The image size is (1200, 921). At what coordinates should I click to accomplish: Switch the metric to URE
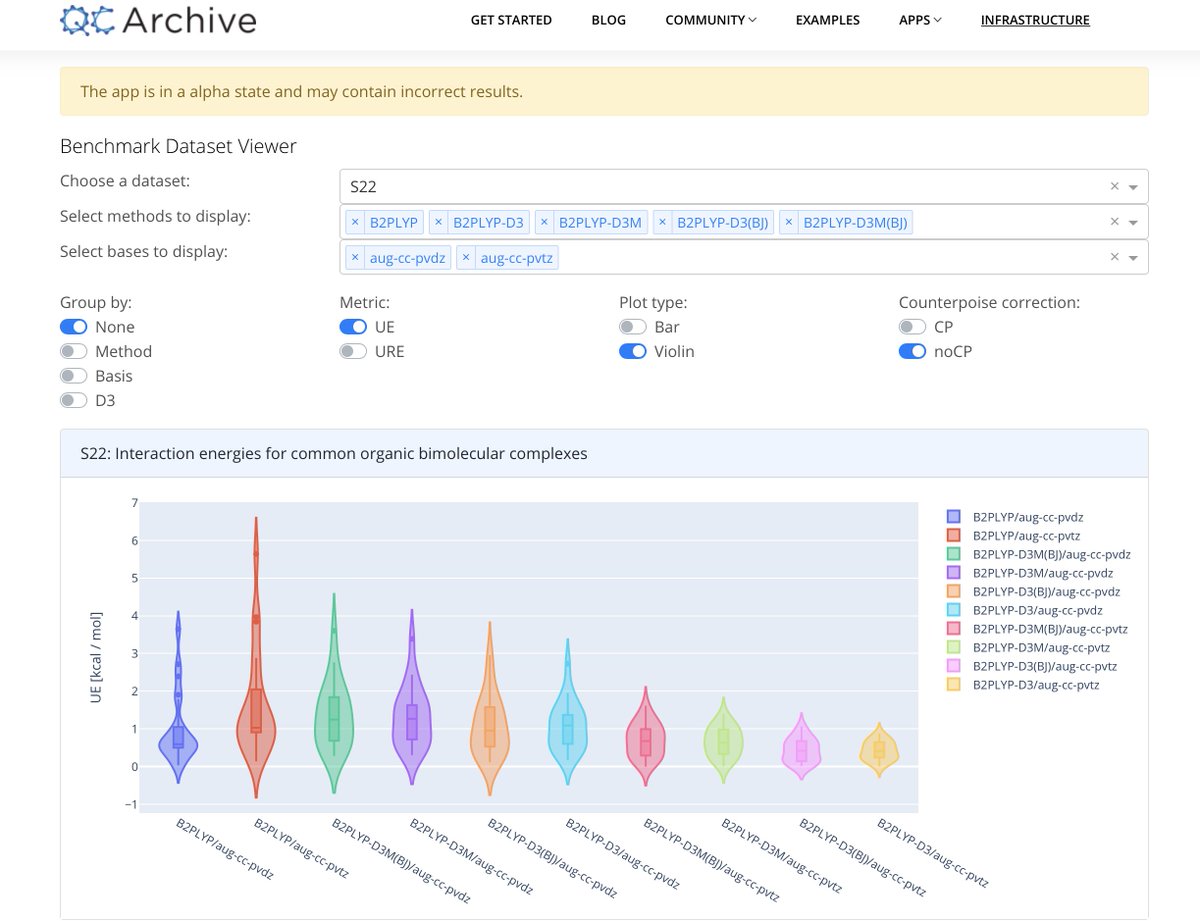(x=352, y=351)
